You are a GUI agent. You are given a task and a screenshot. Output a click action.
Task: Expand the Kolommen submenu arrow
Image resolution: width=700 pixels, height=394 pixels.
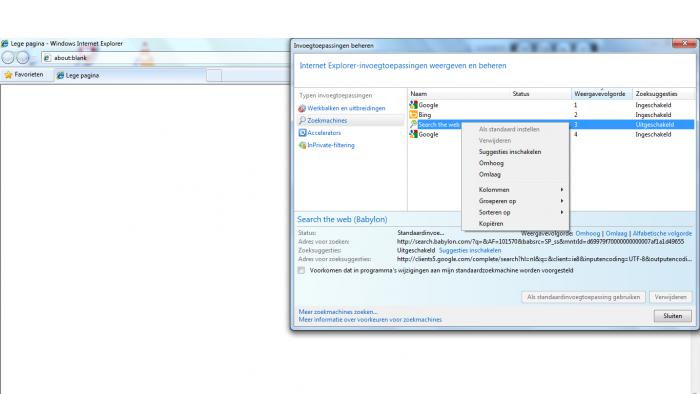pos(562,190)
